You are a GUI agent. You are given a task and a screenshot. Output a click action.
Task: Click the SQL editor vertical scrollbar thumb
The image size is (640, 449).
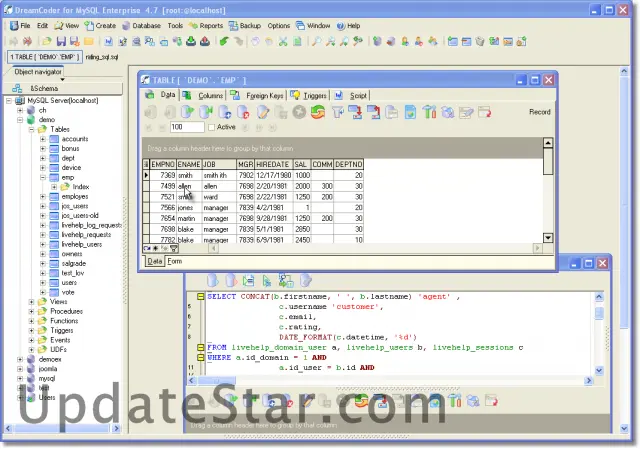(599, 313)
